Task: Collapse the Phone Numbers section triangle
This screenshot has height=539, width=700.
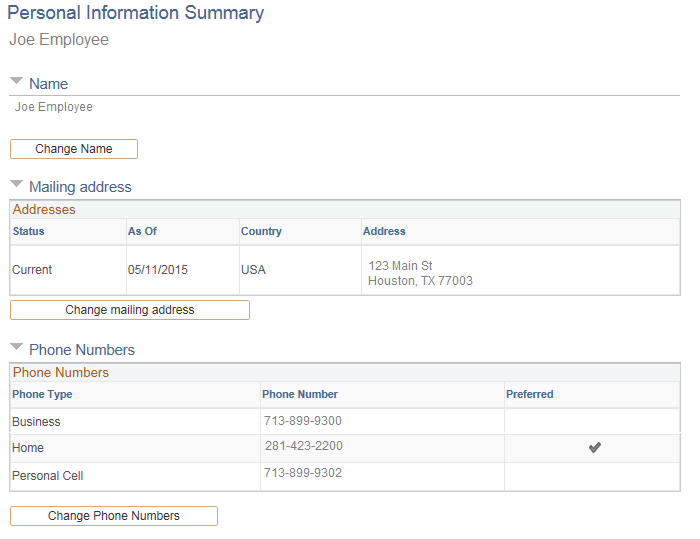Action: click(16, 347)
